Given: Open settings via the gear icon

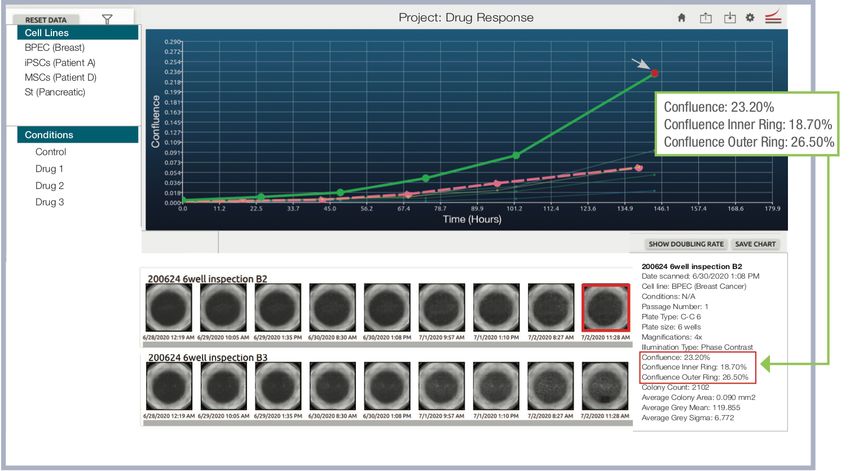Looking at the screenshot, I should (750, 17).
